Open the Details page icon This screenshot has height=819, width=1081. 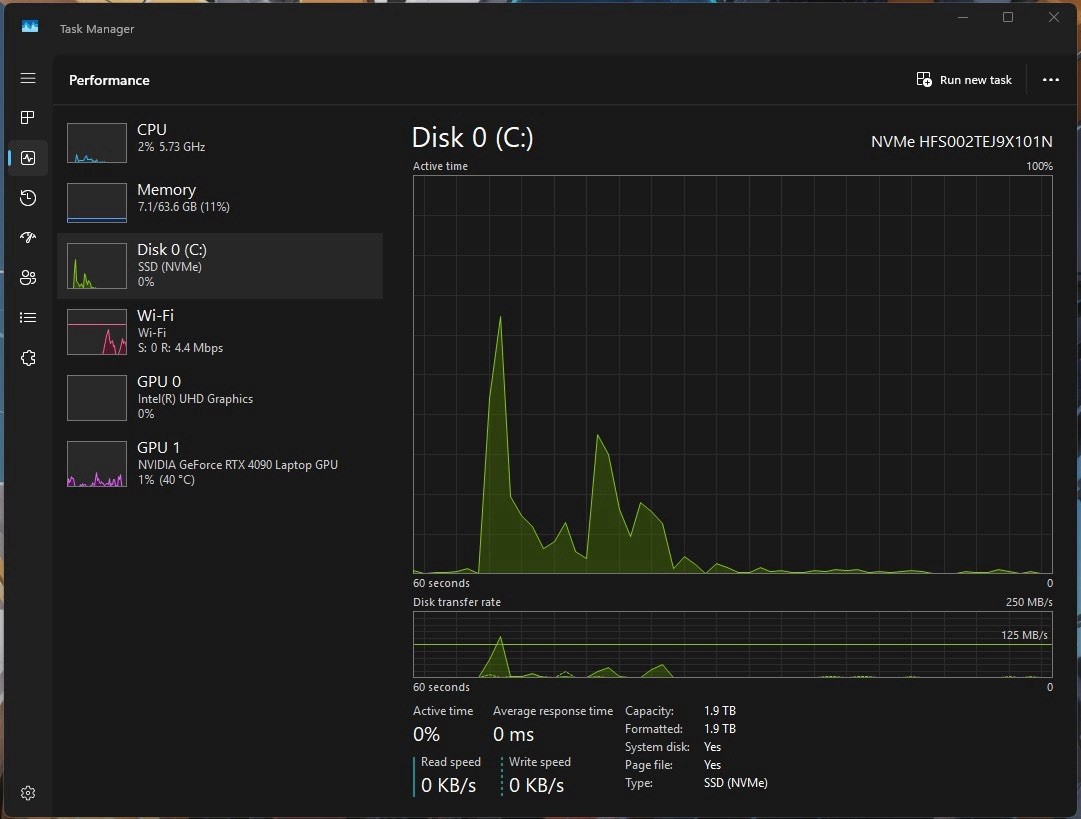click(x=28, y=318)
